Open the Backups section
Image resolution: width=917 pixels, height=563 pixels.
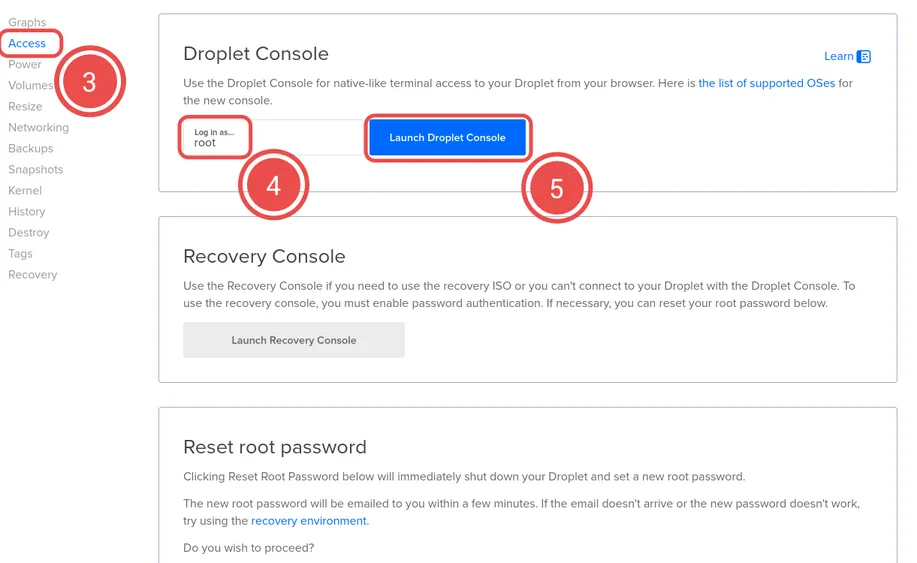click(x=31, y=148)
